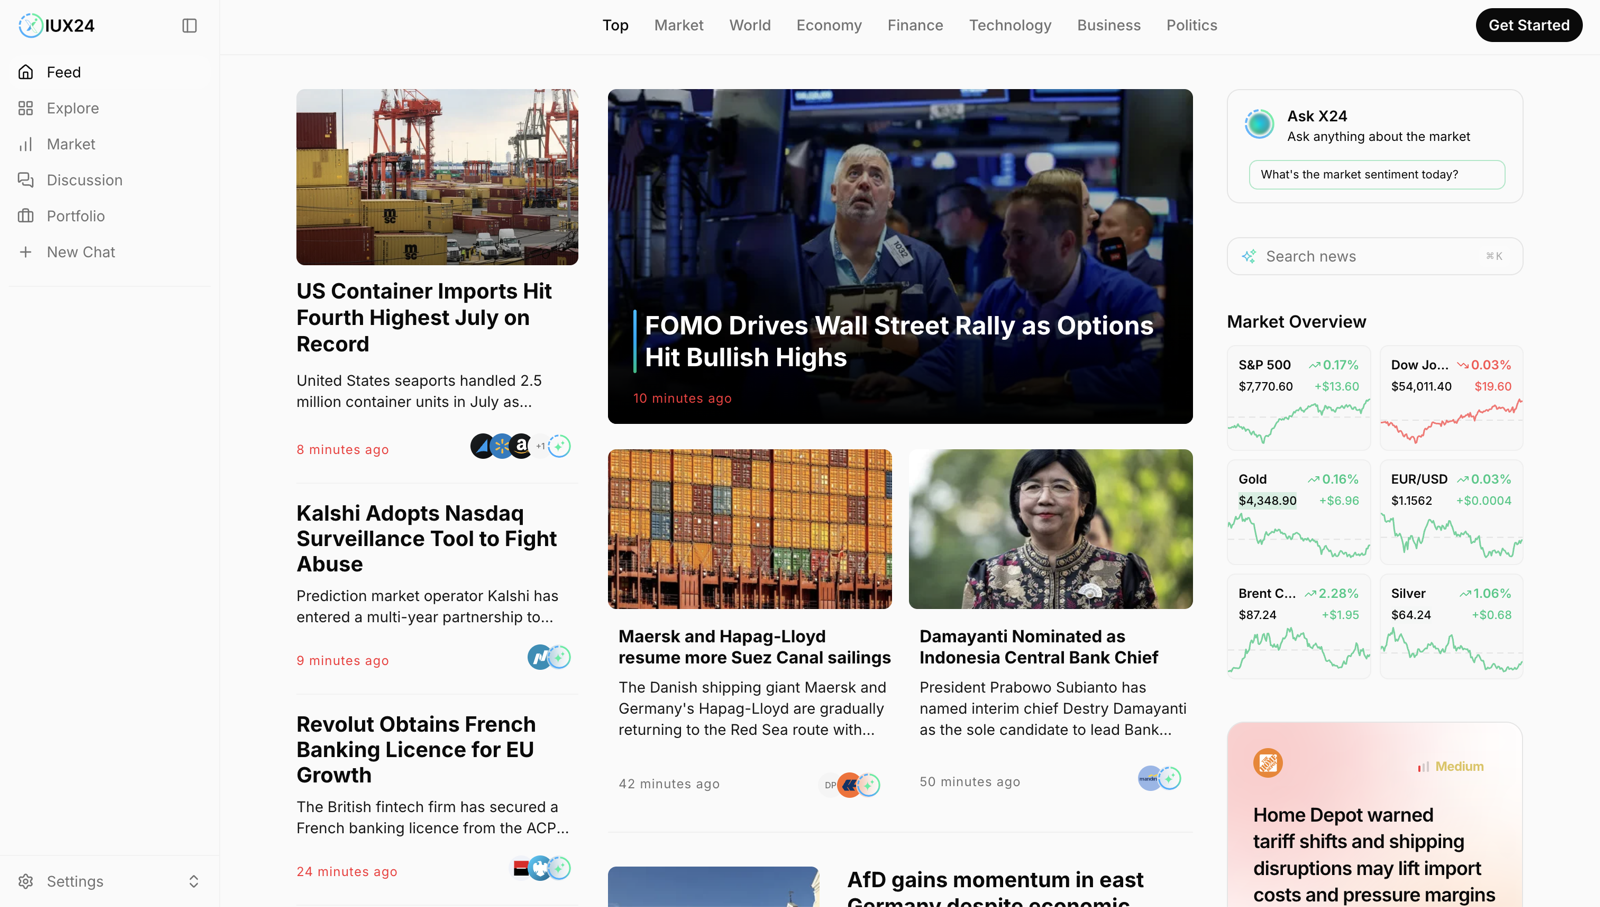The image size is (1600, 907).
Task: Select the Top tab
Action: 615,25
